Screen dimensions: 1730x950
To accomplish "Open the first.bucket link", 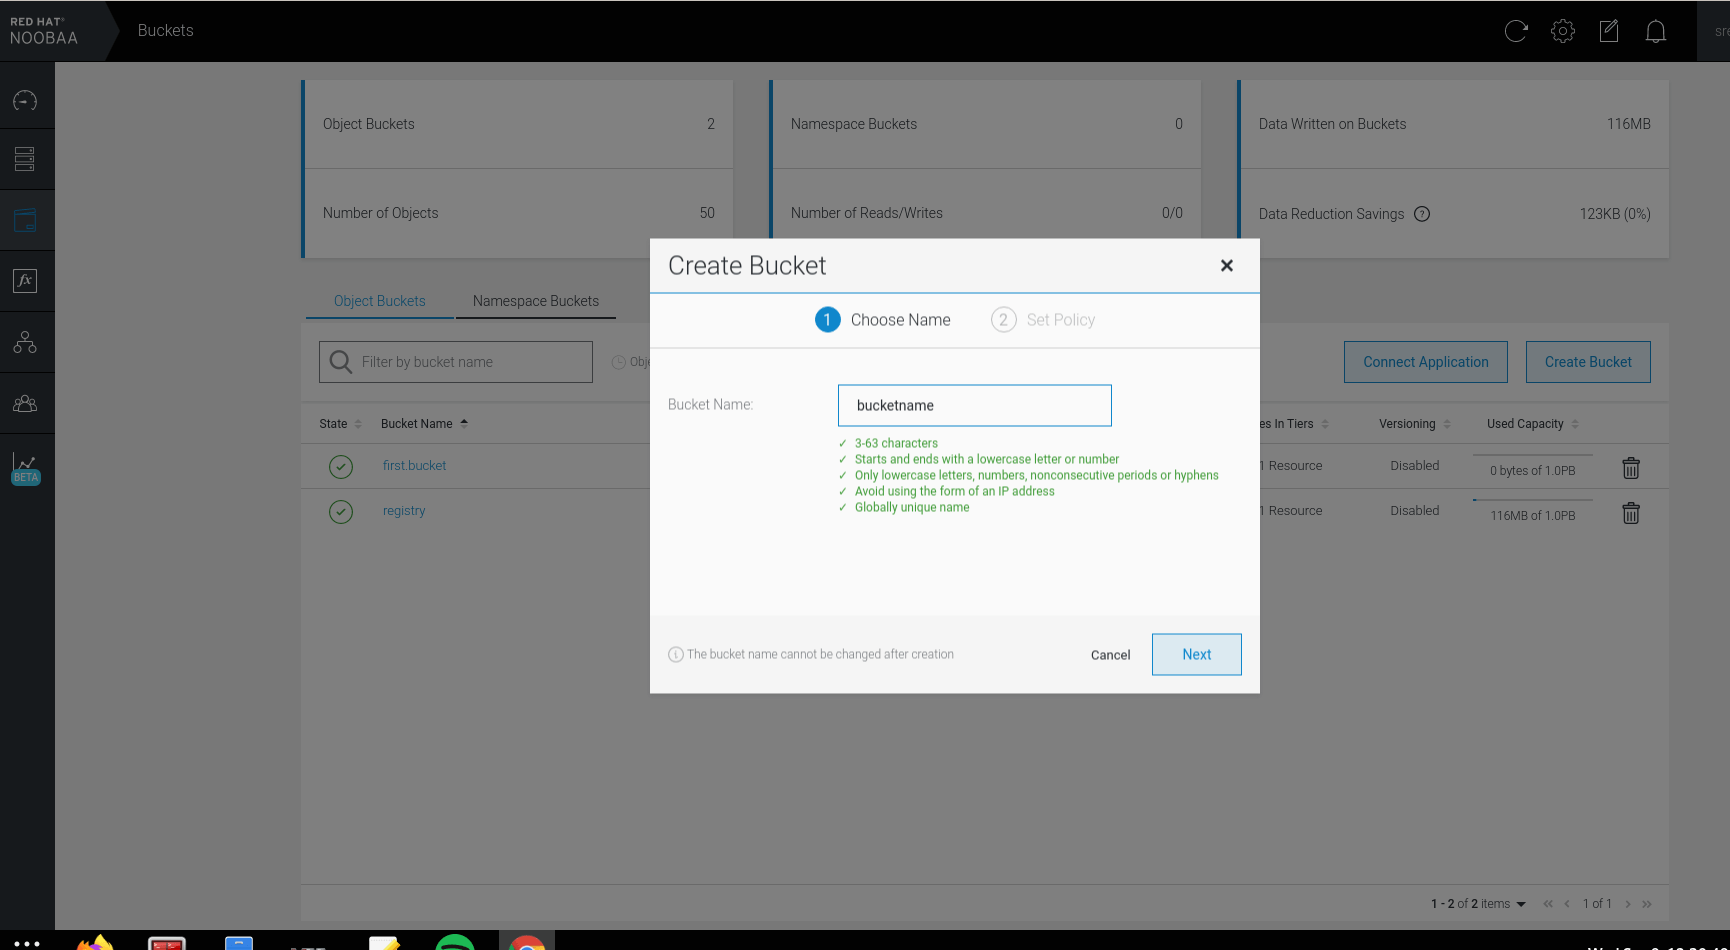I will [414, 466].
